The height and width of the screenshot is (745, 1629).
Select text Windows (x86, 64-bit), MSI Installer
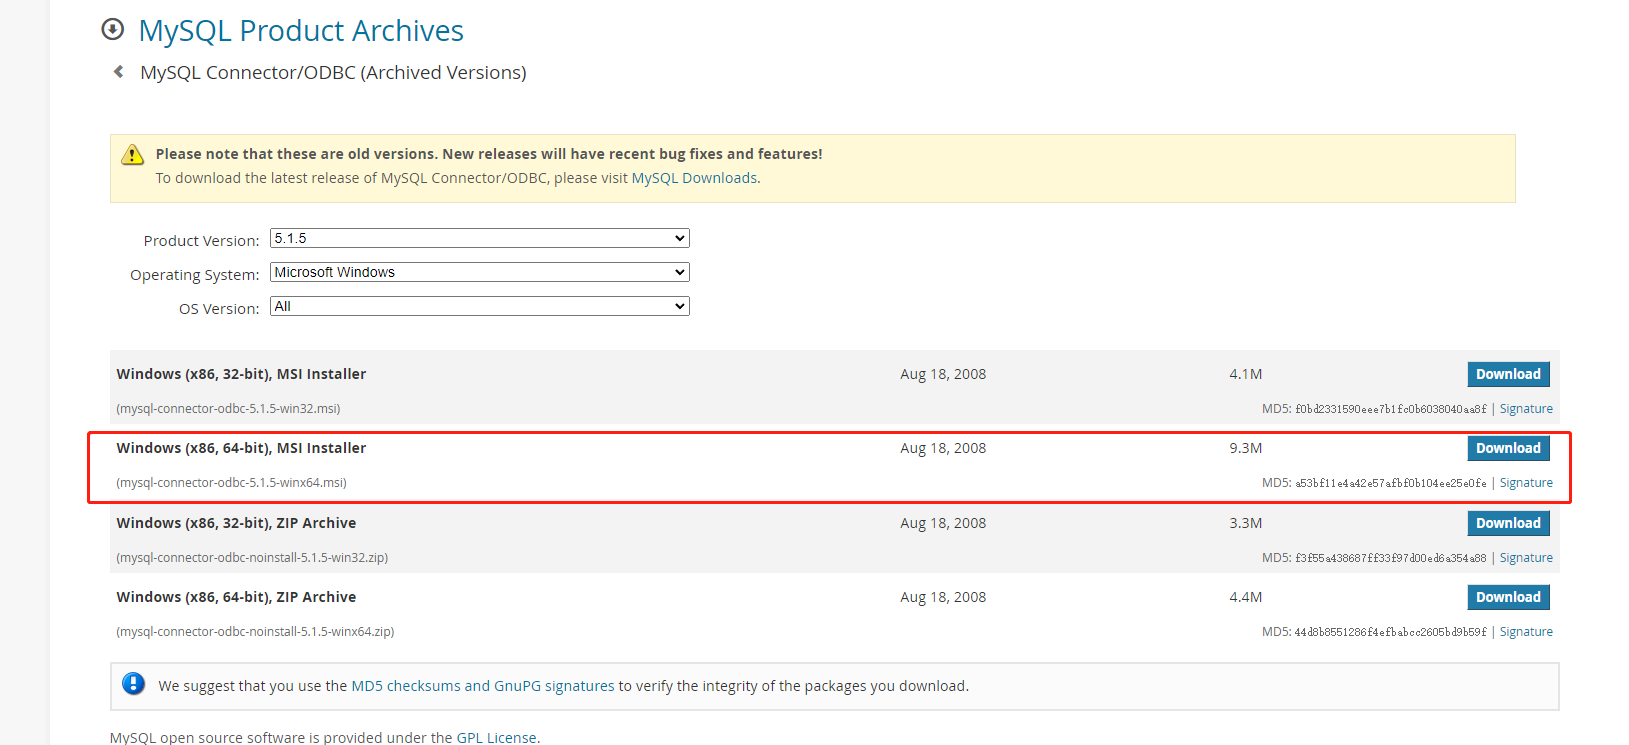(241, 448)
